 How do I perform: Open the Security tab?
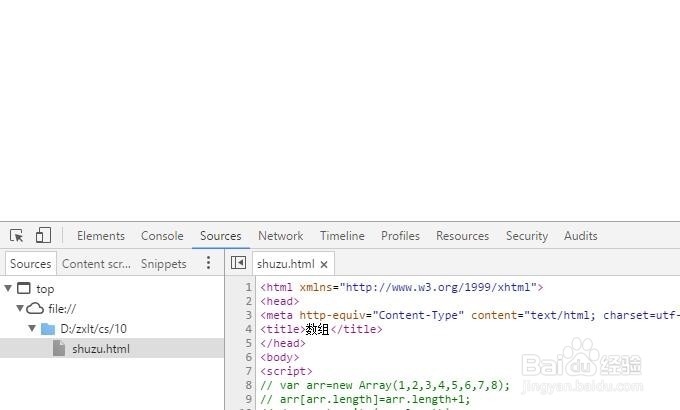[x=527, y=236]
